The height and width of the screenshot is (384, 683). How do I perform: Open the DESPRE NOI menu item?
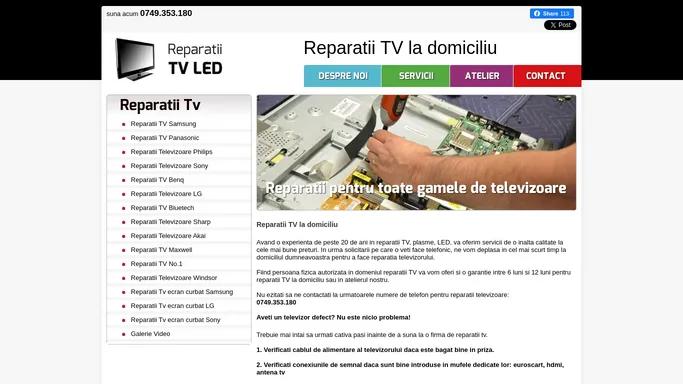(x=342, y=76)
